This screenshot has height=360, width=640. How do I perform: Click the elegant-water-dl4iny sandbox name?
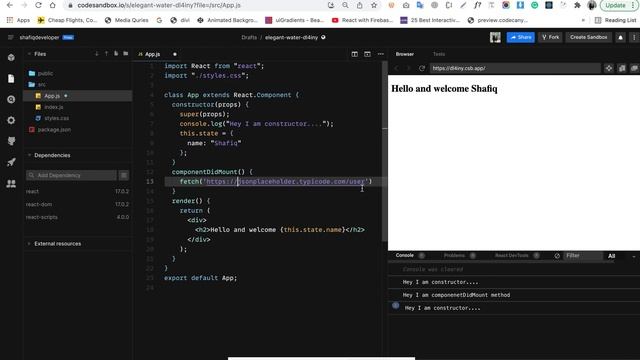click(x=291, y=37)
